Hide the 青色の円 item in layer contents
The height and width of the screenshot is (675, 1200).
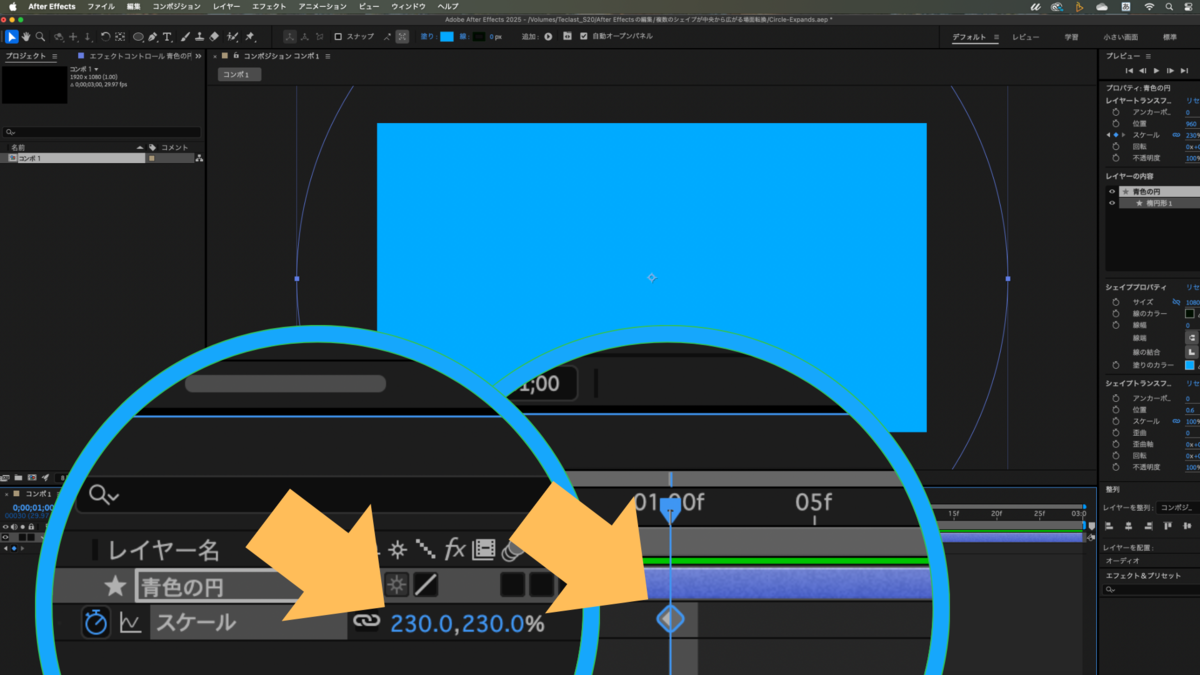point(1112,191)
